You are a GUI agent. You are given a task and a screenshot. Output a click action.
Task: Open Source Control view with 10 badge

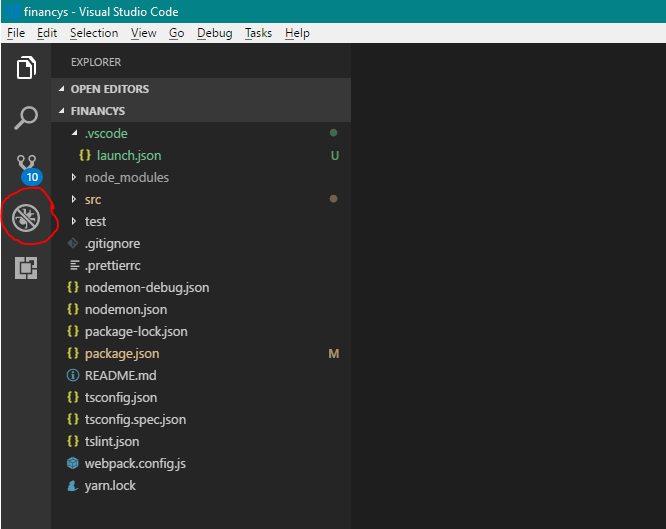coord(28,170)
